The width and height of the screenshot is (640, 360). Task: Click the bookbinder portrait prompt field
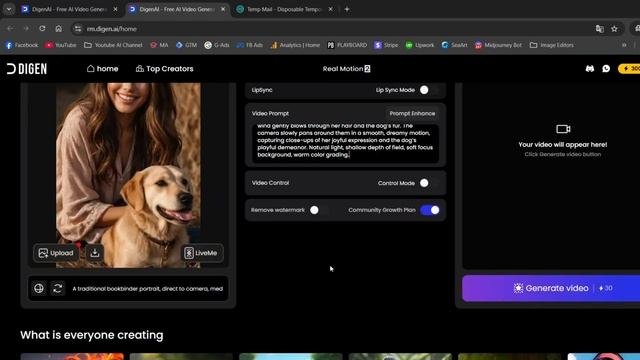pyautogui.click(x=148, y=289)
